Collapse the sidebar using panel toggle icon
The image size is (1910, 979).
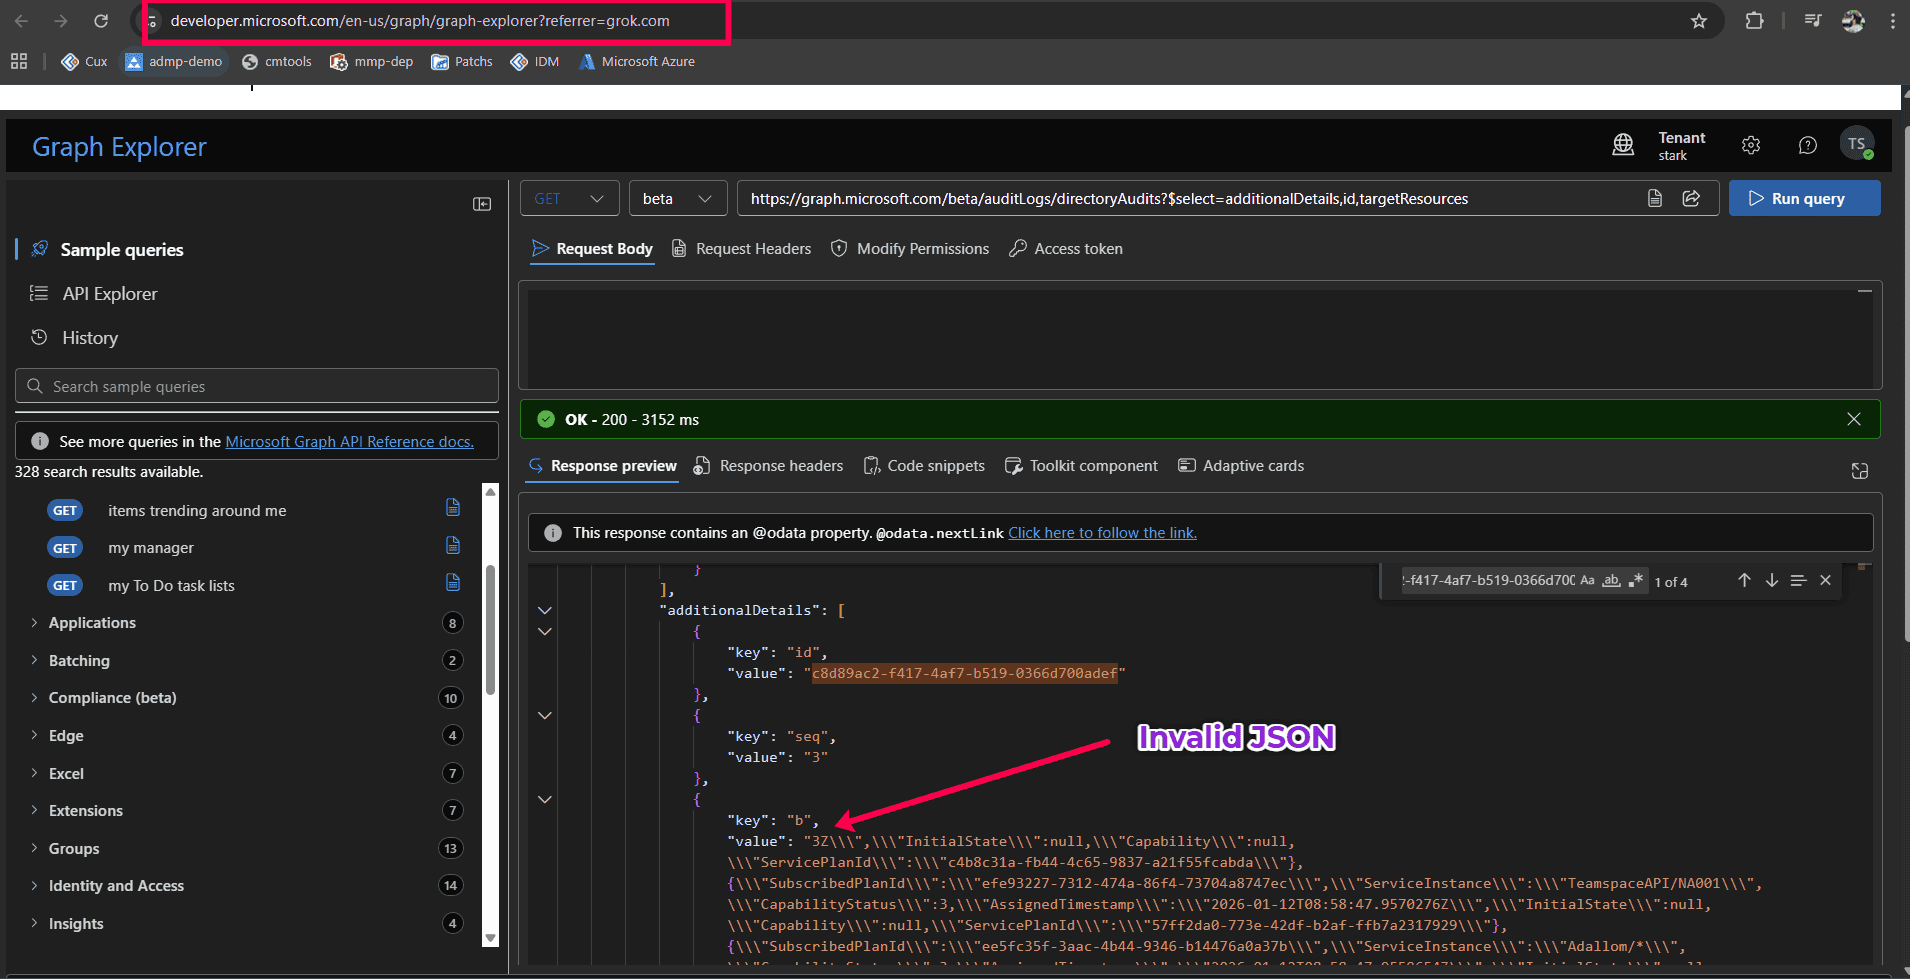pos(482,204)
